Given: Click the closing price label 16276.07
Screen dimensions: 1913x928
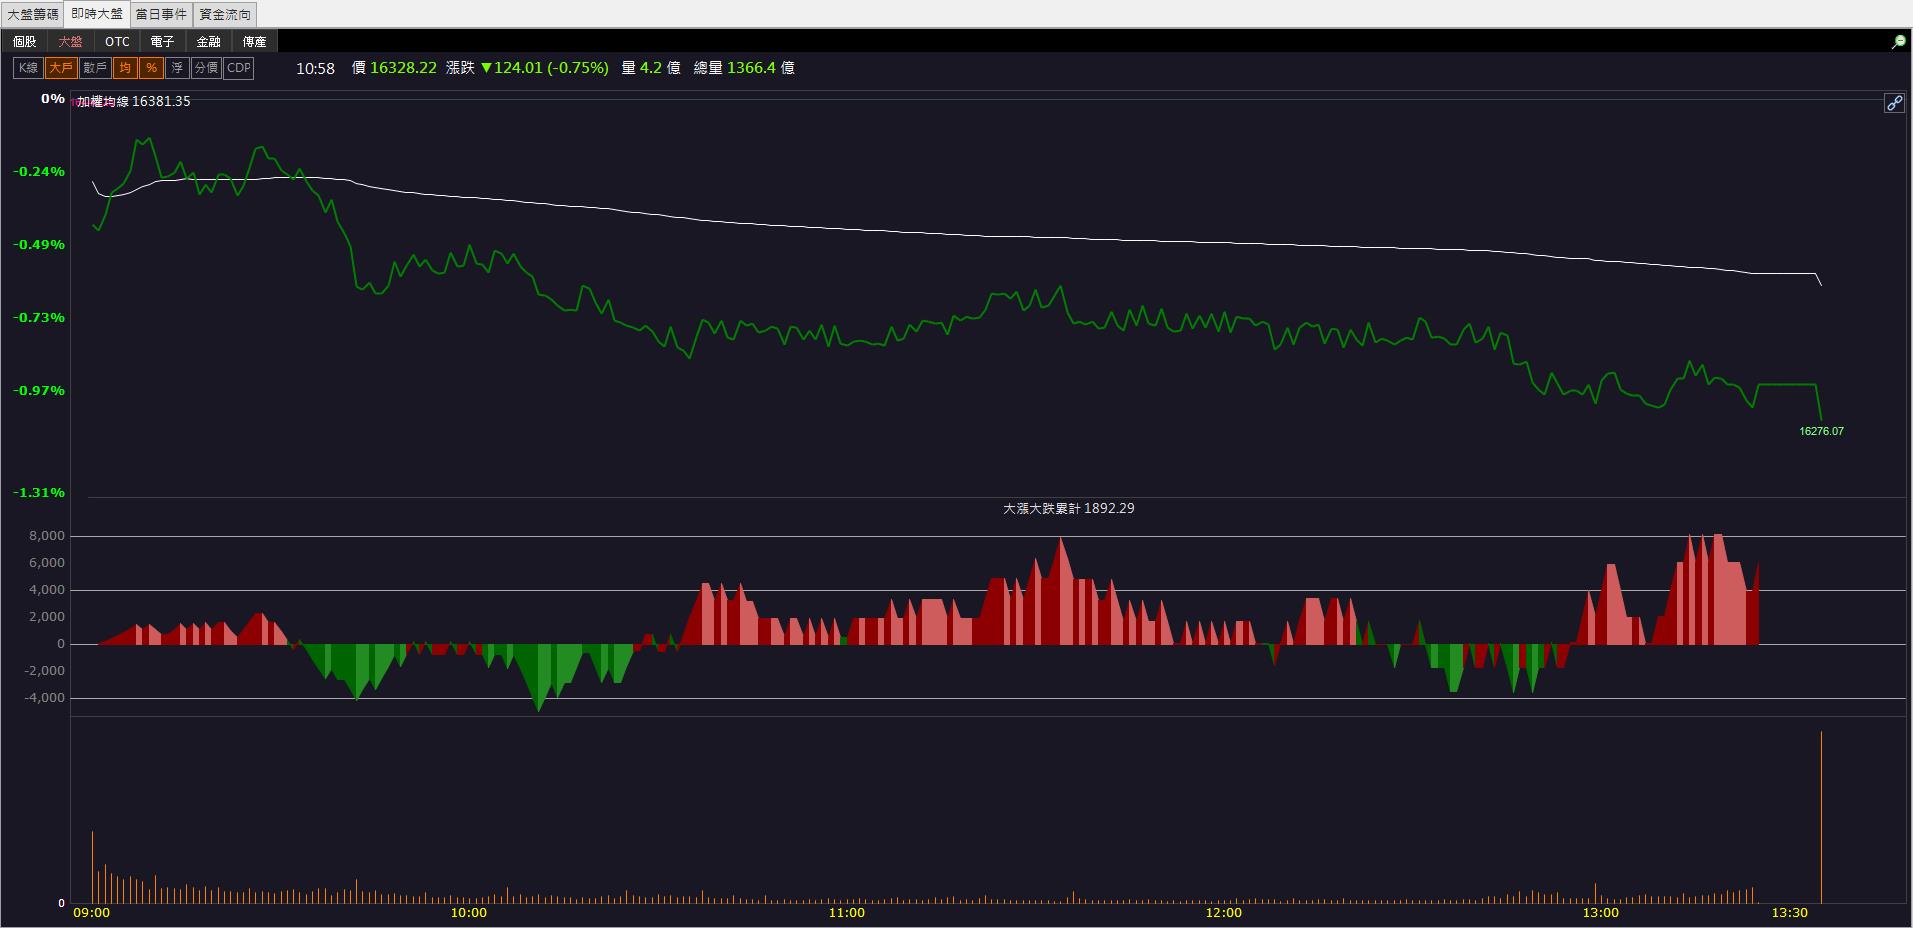Looking at the screenshot, I should 1821,431.
